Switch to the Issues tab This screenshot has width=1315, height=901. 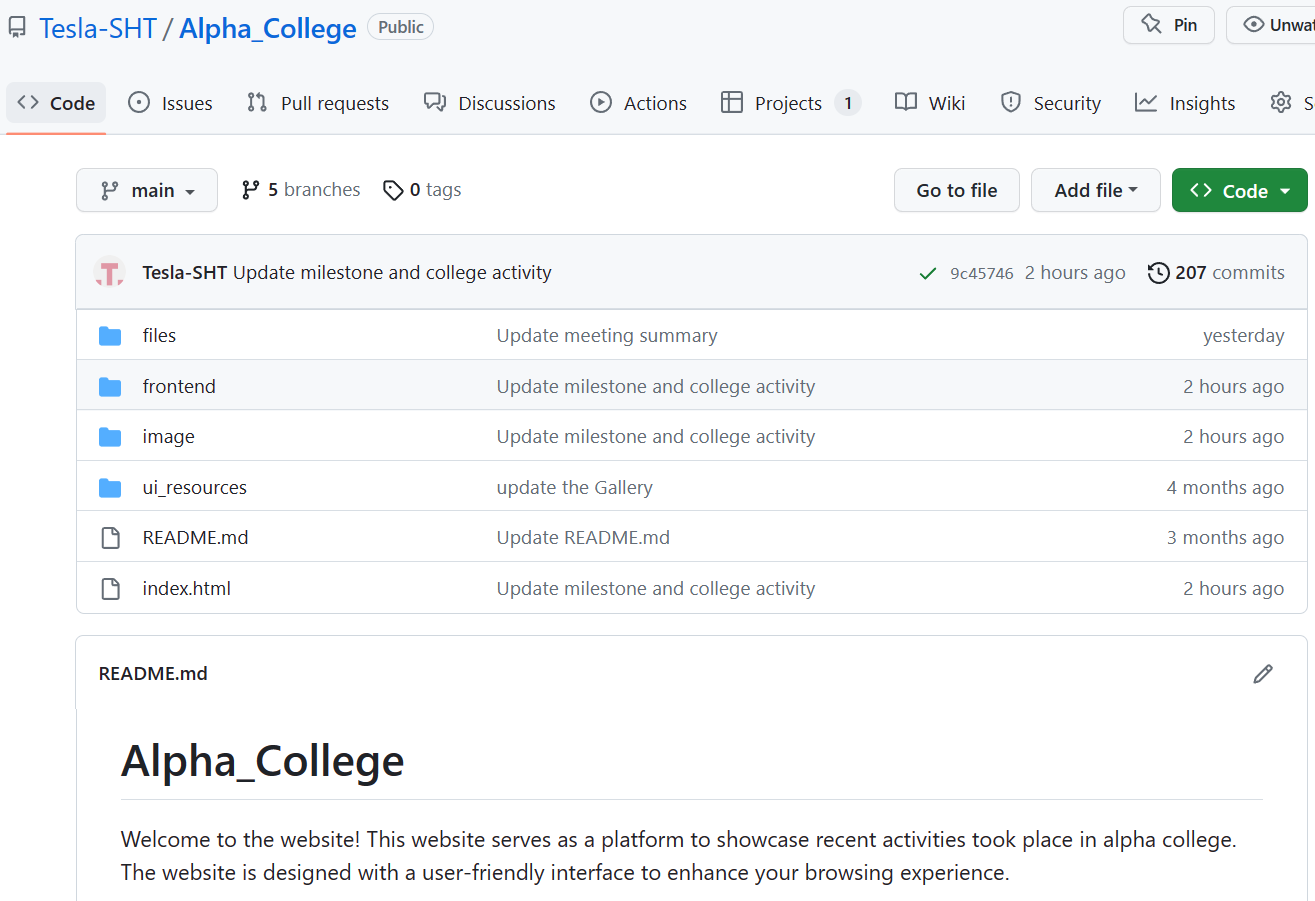(170, 103)
